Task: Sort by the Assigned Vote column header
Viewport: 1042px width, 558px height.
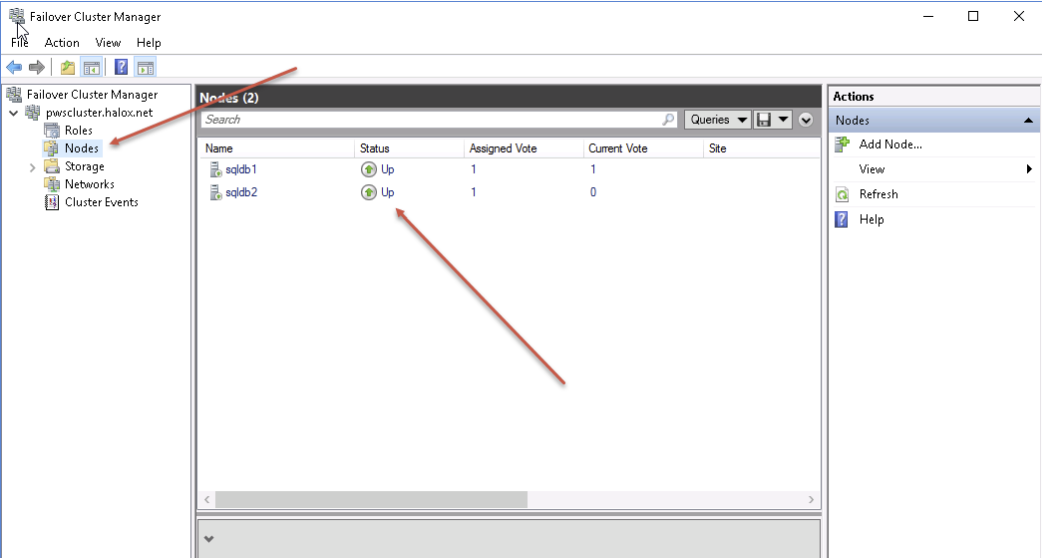Action: pos(523,148)
